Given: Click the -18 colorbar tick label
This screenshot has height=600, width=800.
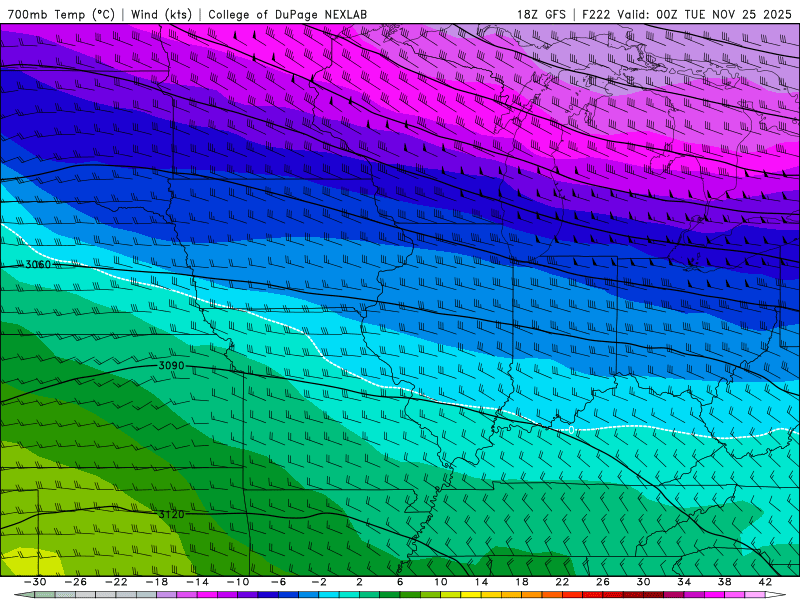Looking at the screenshot, I should 157,582.
